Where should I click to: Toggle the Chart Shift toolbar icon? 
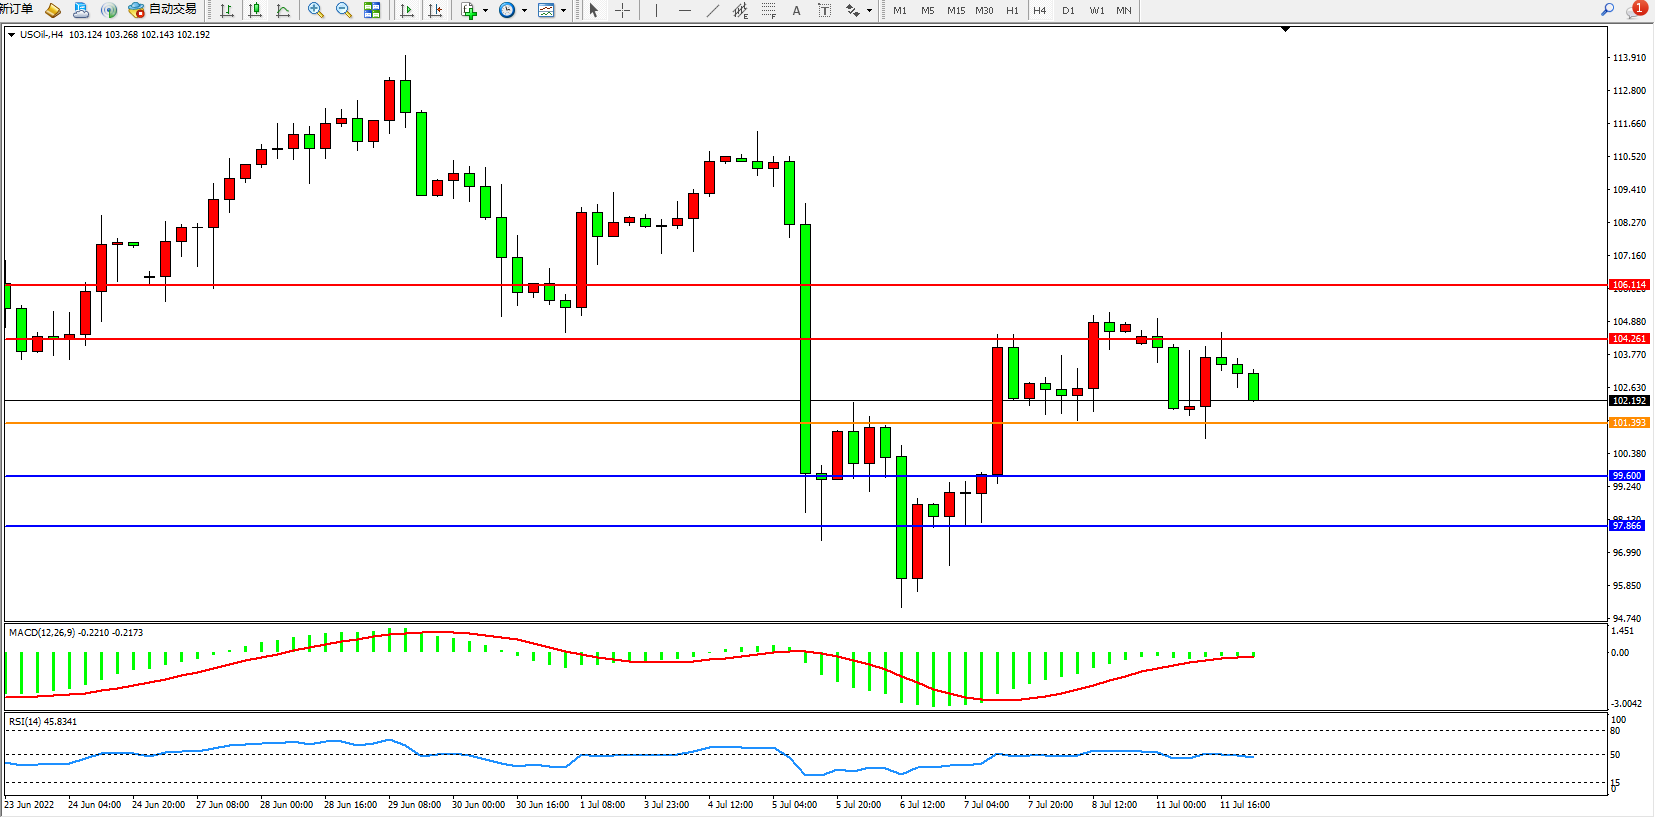[435, 10]
